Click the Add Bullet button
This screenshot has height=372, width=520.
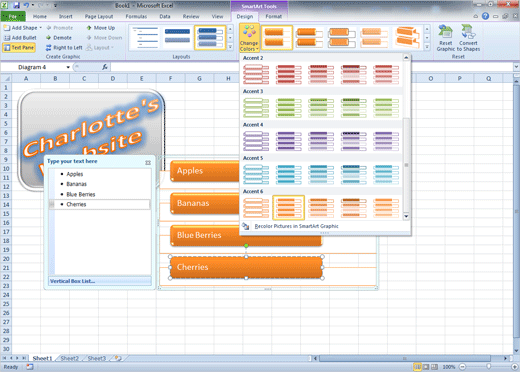click(20, 38)
